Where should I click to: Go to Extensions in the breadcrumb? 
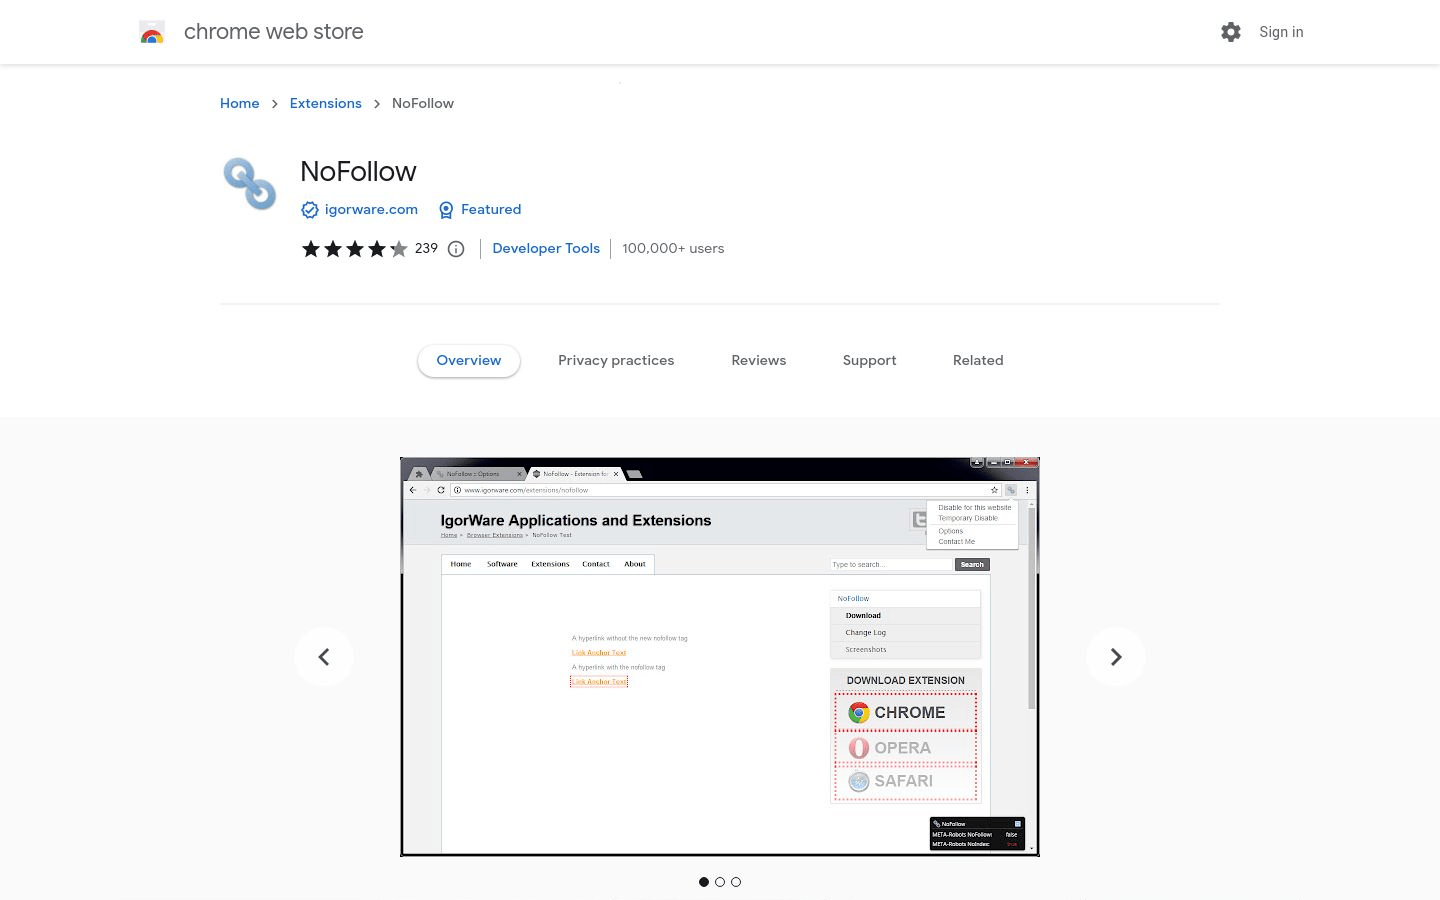325,103
